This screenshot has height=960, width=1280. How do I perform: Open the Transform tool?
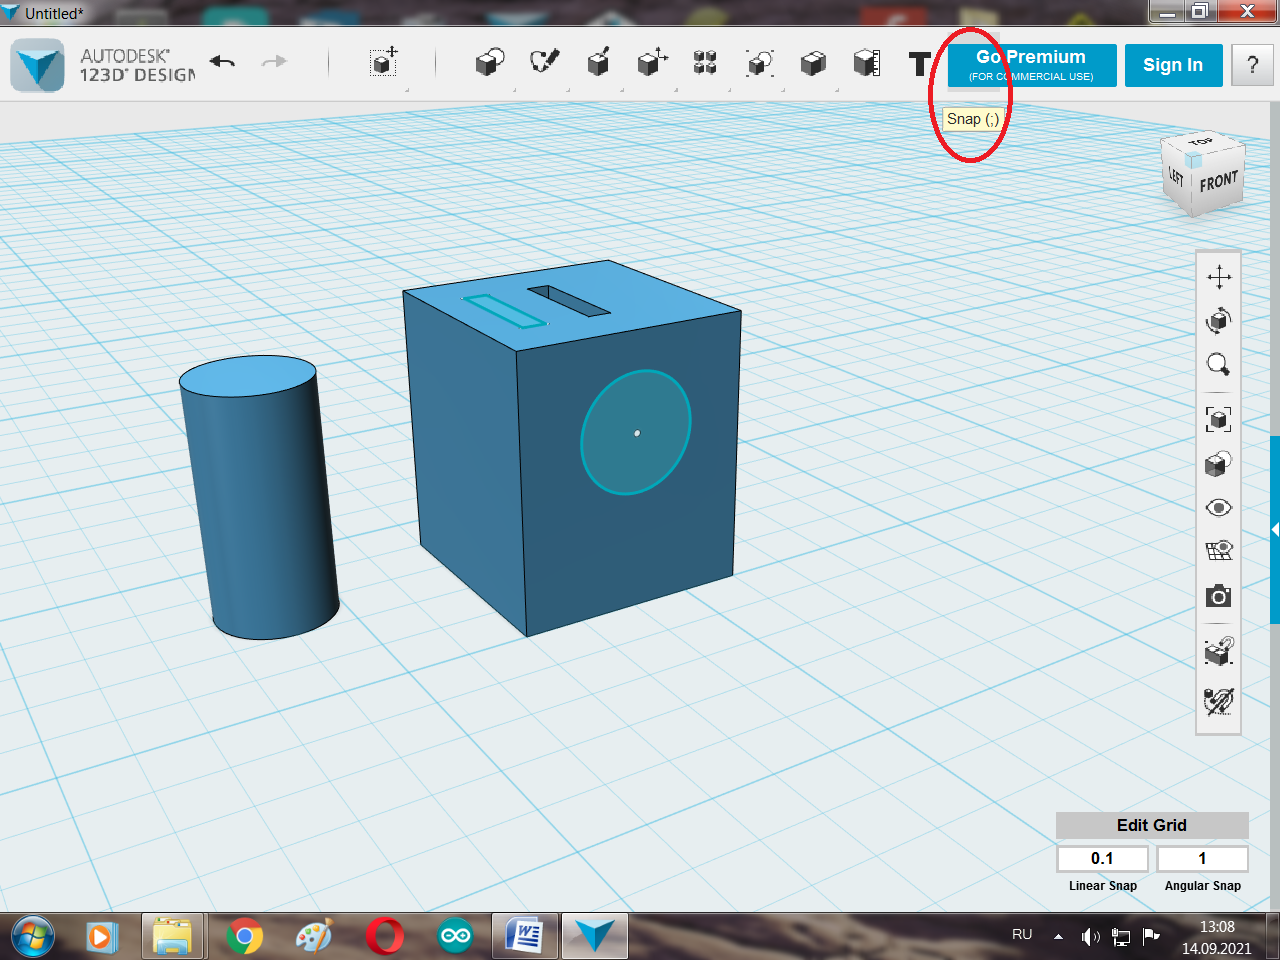click(384, 62)
